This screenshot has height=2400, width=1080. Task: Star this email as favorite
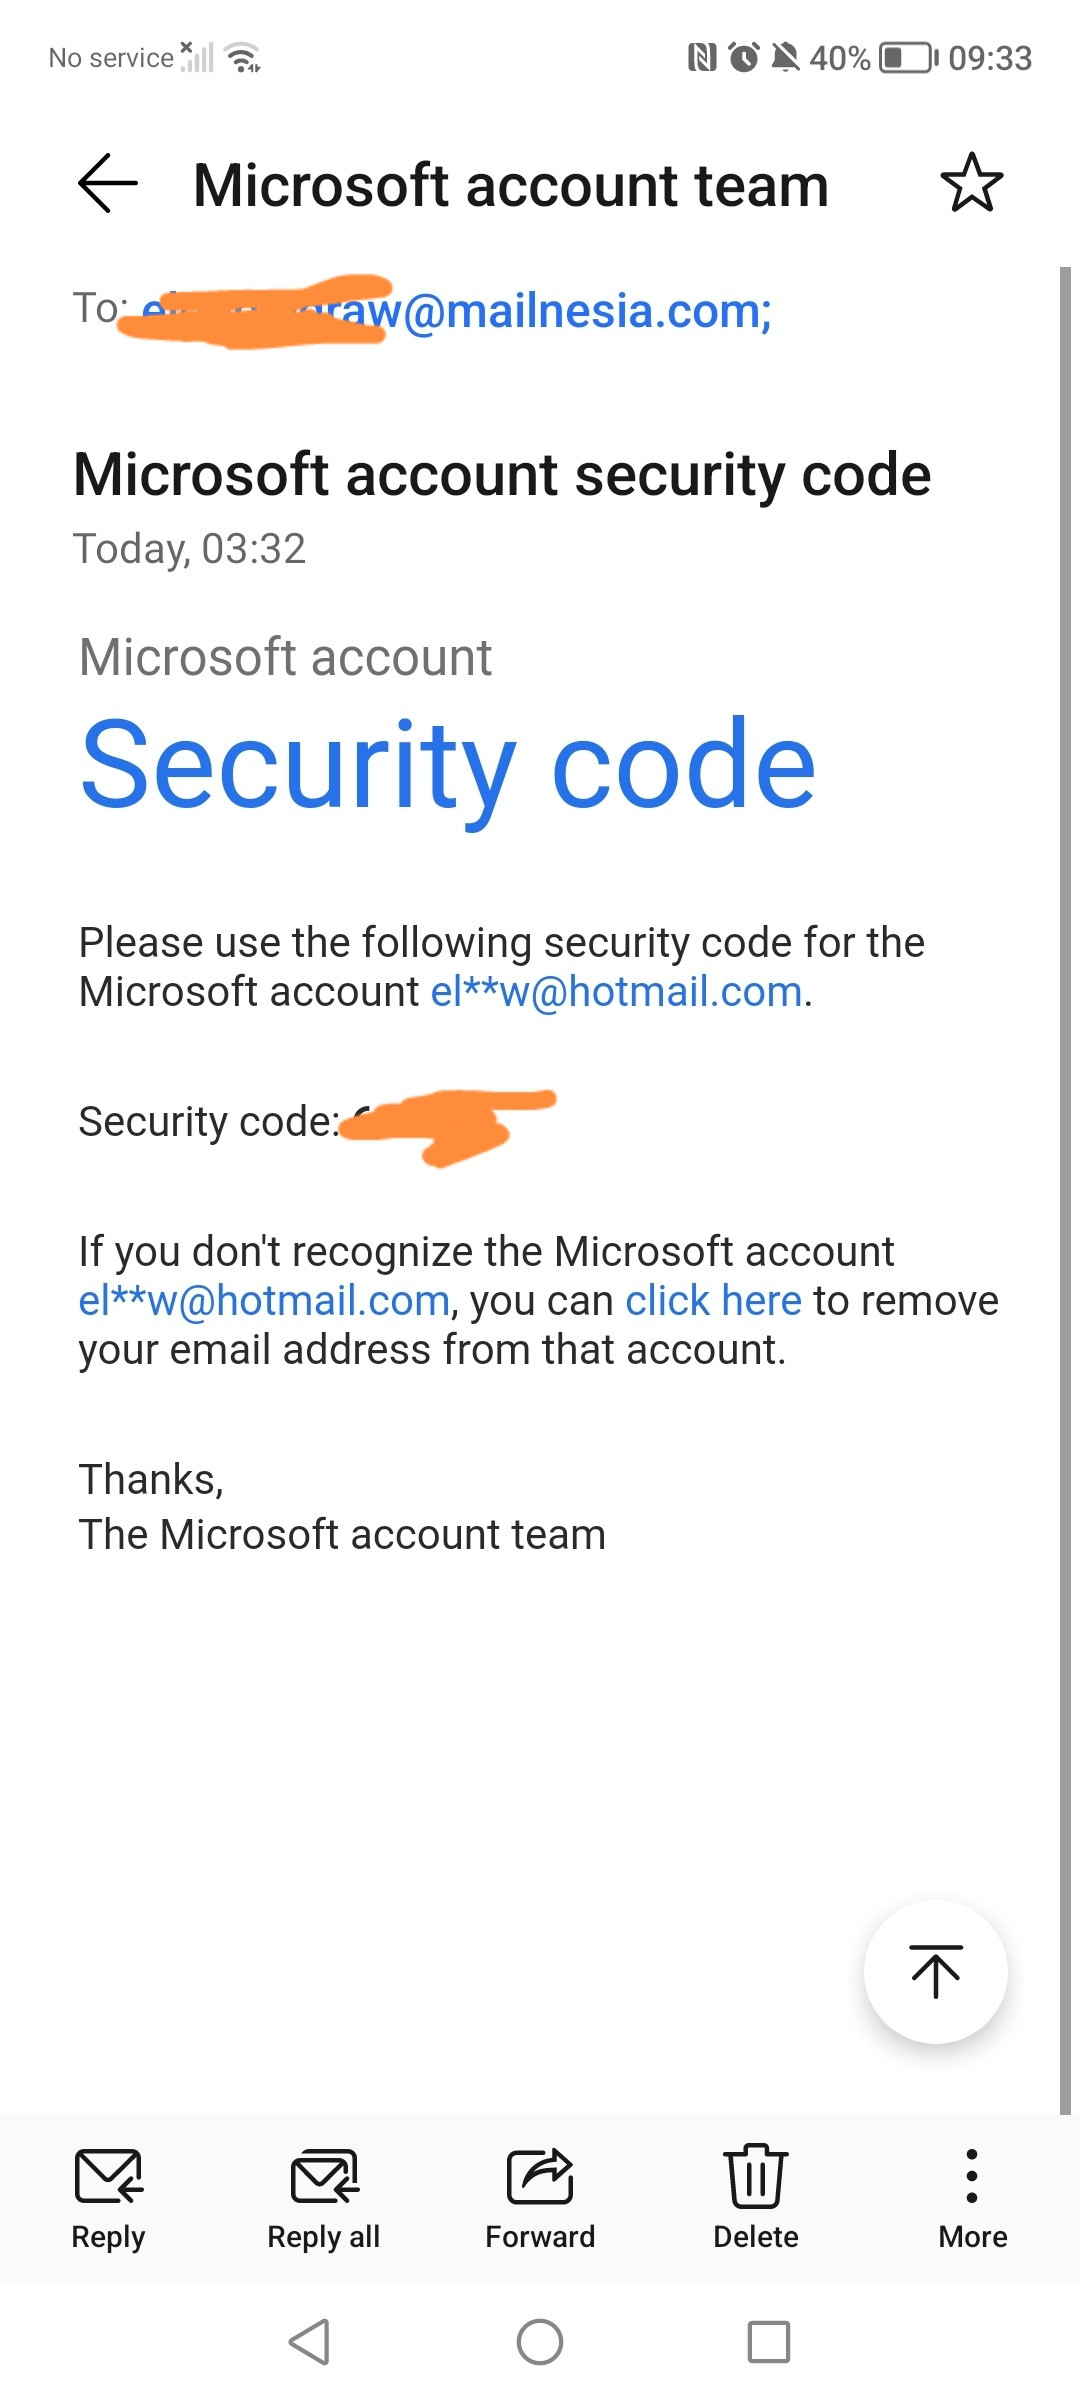click(971, 184)
